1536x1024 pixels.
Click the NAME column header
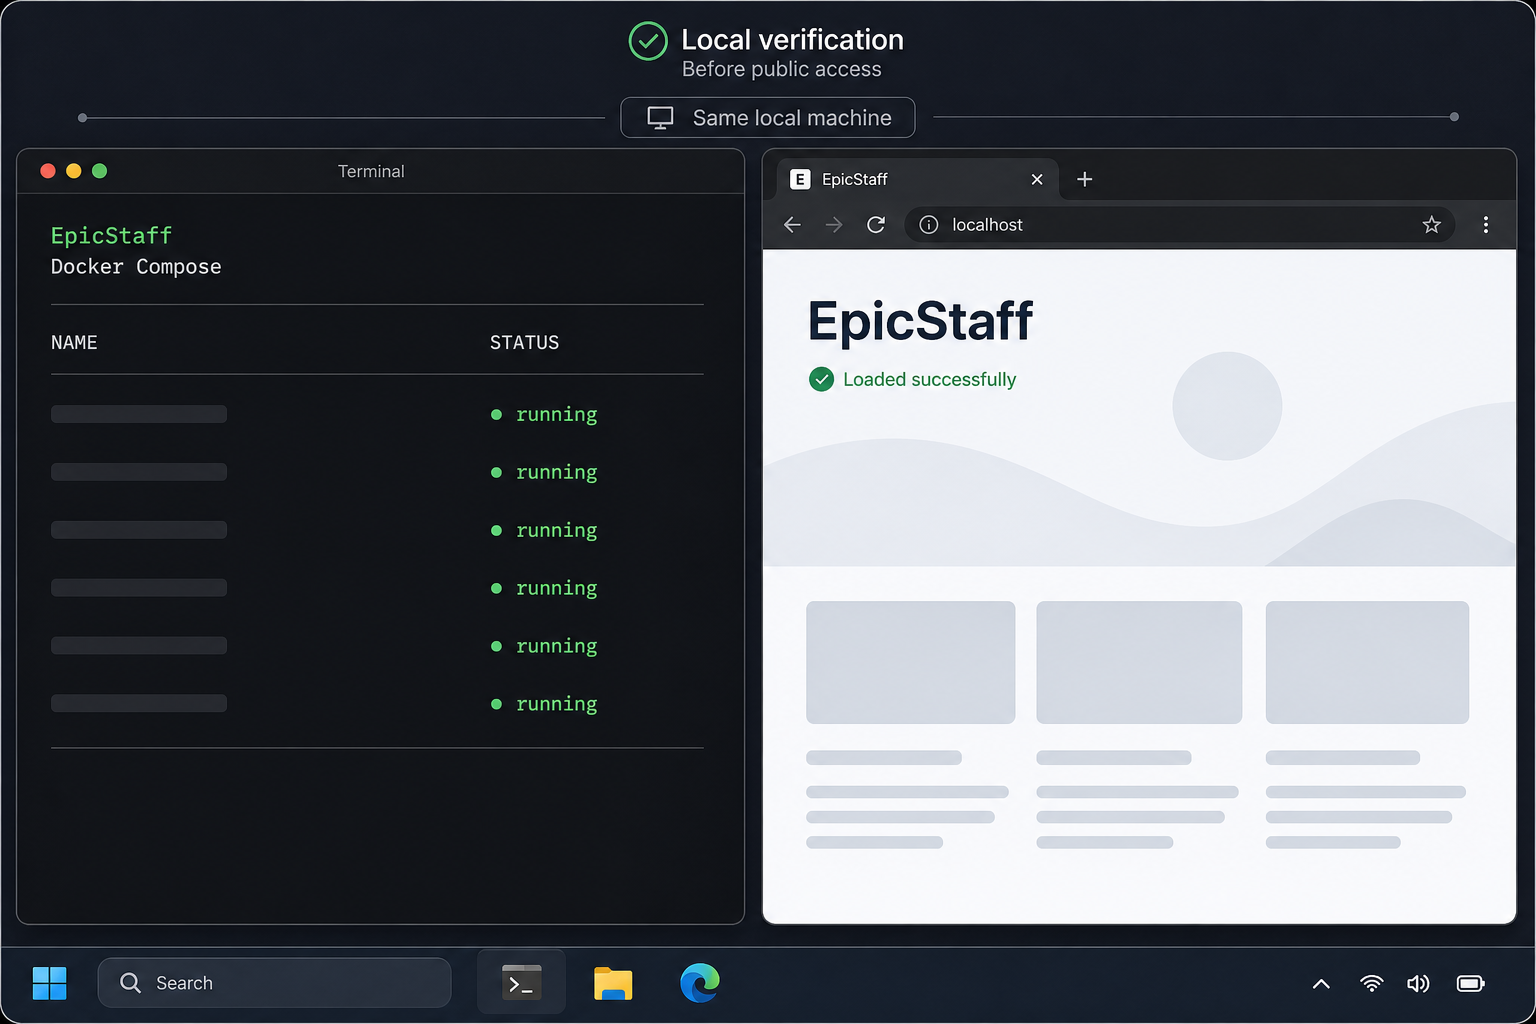pyautogui.click(x=74, y=343)
